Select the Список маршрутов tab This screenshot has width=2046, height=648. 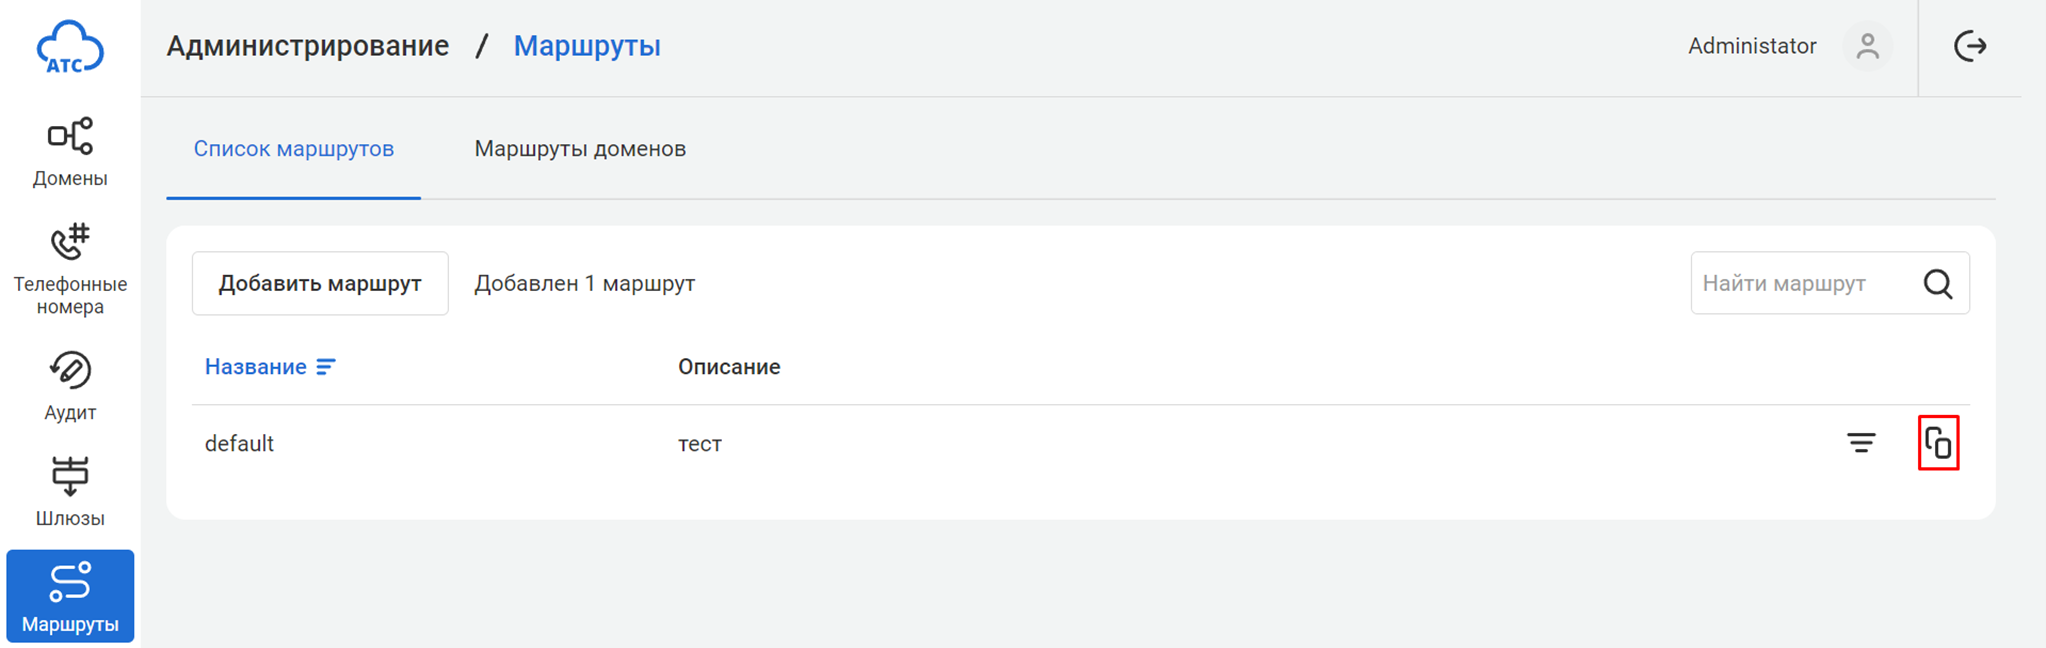click(x=293, y=149)
